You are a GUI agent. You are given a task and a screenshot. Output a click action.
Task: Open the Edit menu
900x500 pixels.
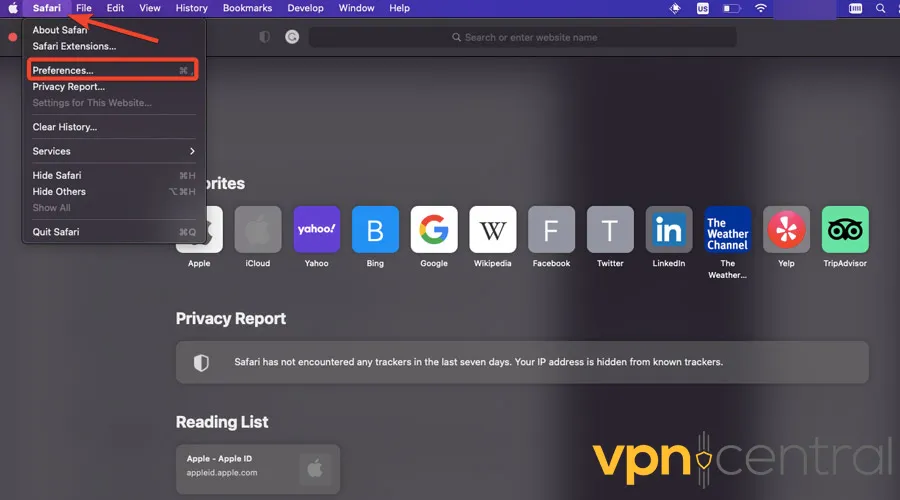115,8
